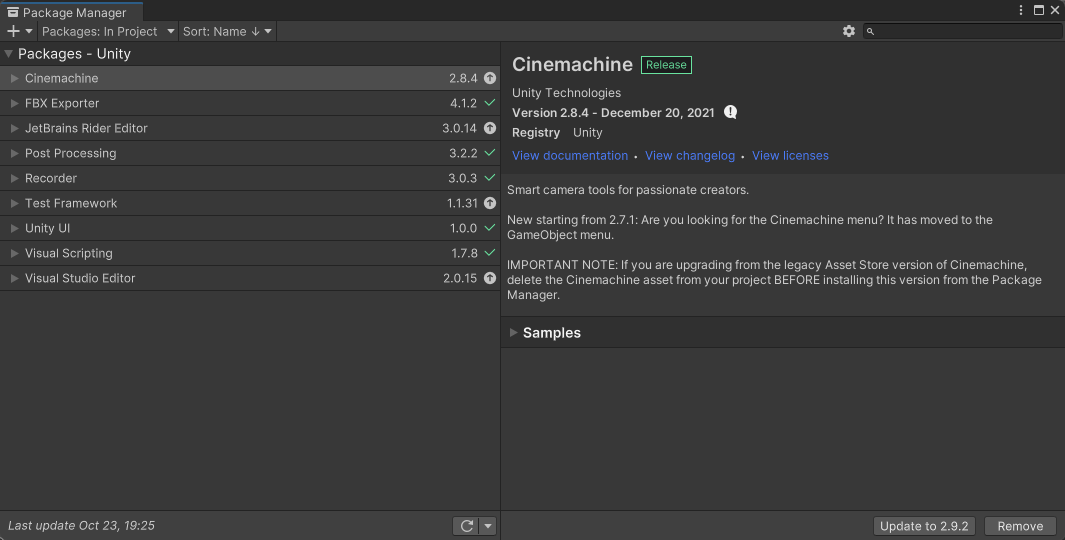The width and height of the screenshot is (1065, 540).
Task: Open the Packages: In Project dropdown
Action: (109, 31)
